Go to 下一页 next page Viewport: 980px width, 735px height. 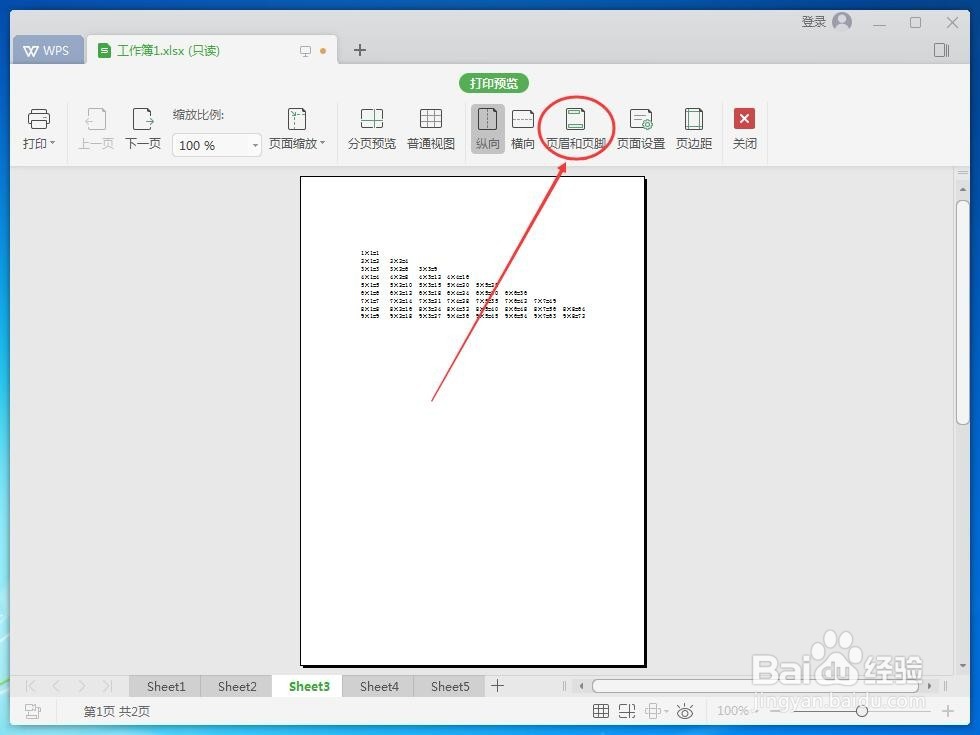[x=142, y=128]
